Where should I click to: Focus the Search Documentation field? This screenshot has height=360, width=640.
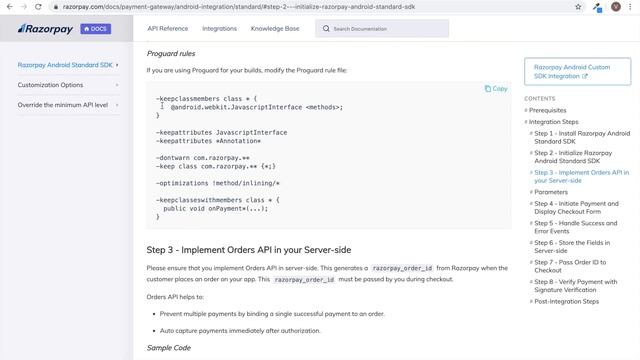pyautogui.click(x=382, y=29)
